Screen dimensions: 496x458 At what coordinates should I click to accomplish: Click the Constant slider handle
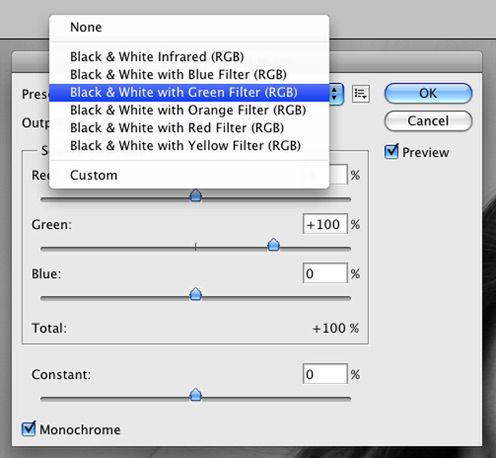tap(196, 395)
